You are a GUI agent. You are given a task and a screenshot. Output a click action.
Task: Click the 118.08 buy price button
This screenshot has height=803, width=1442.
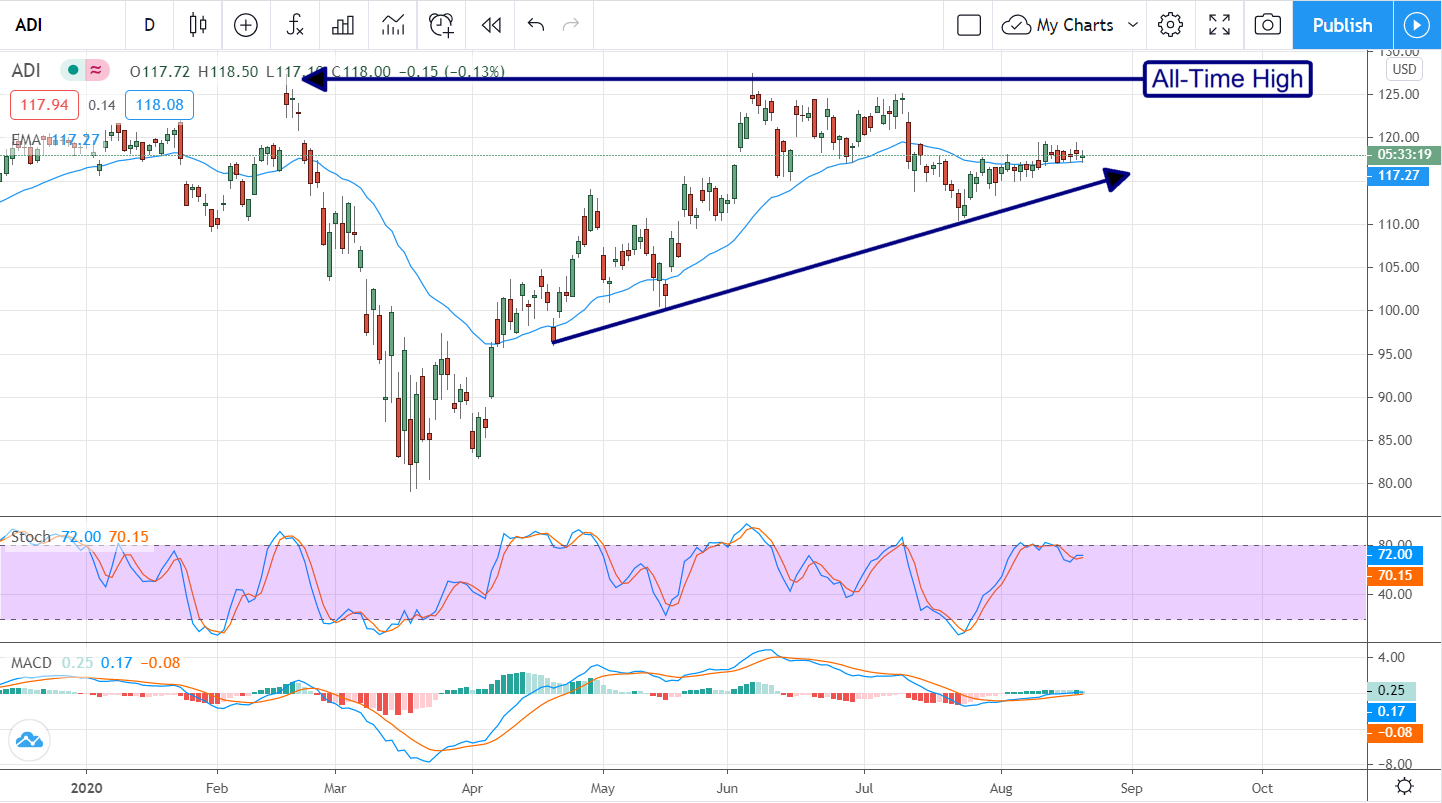[160, 105]
